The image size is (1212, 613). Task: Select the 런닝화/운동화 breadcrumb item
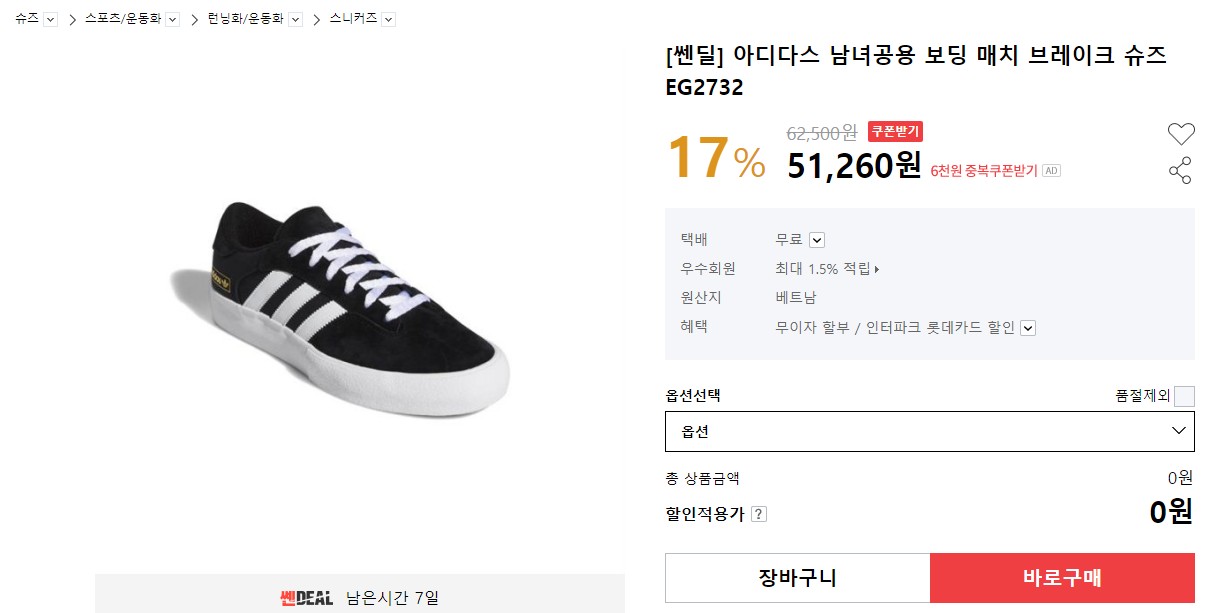pyautogui.click(x=245, y=19)
